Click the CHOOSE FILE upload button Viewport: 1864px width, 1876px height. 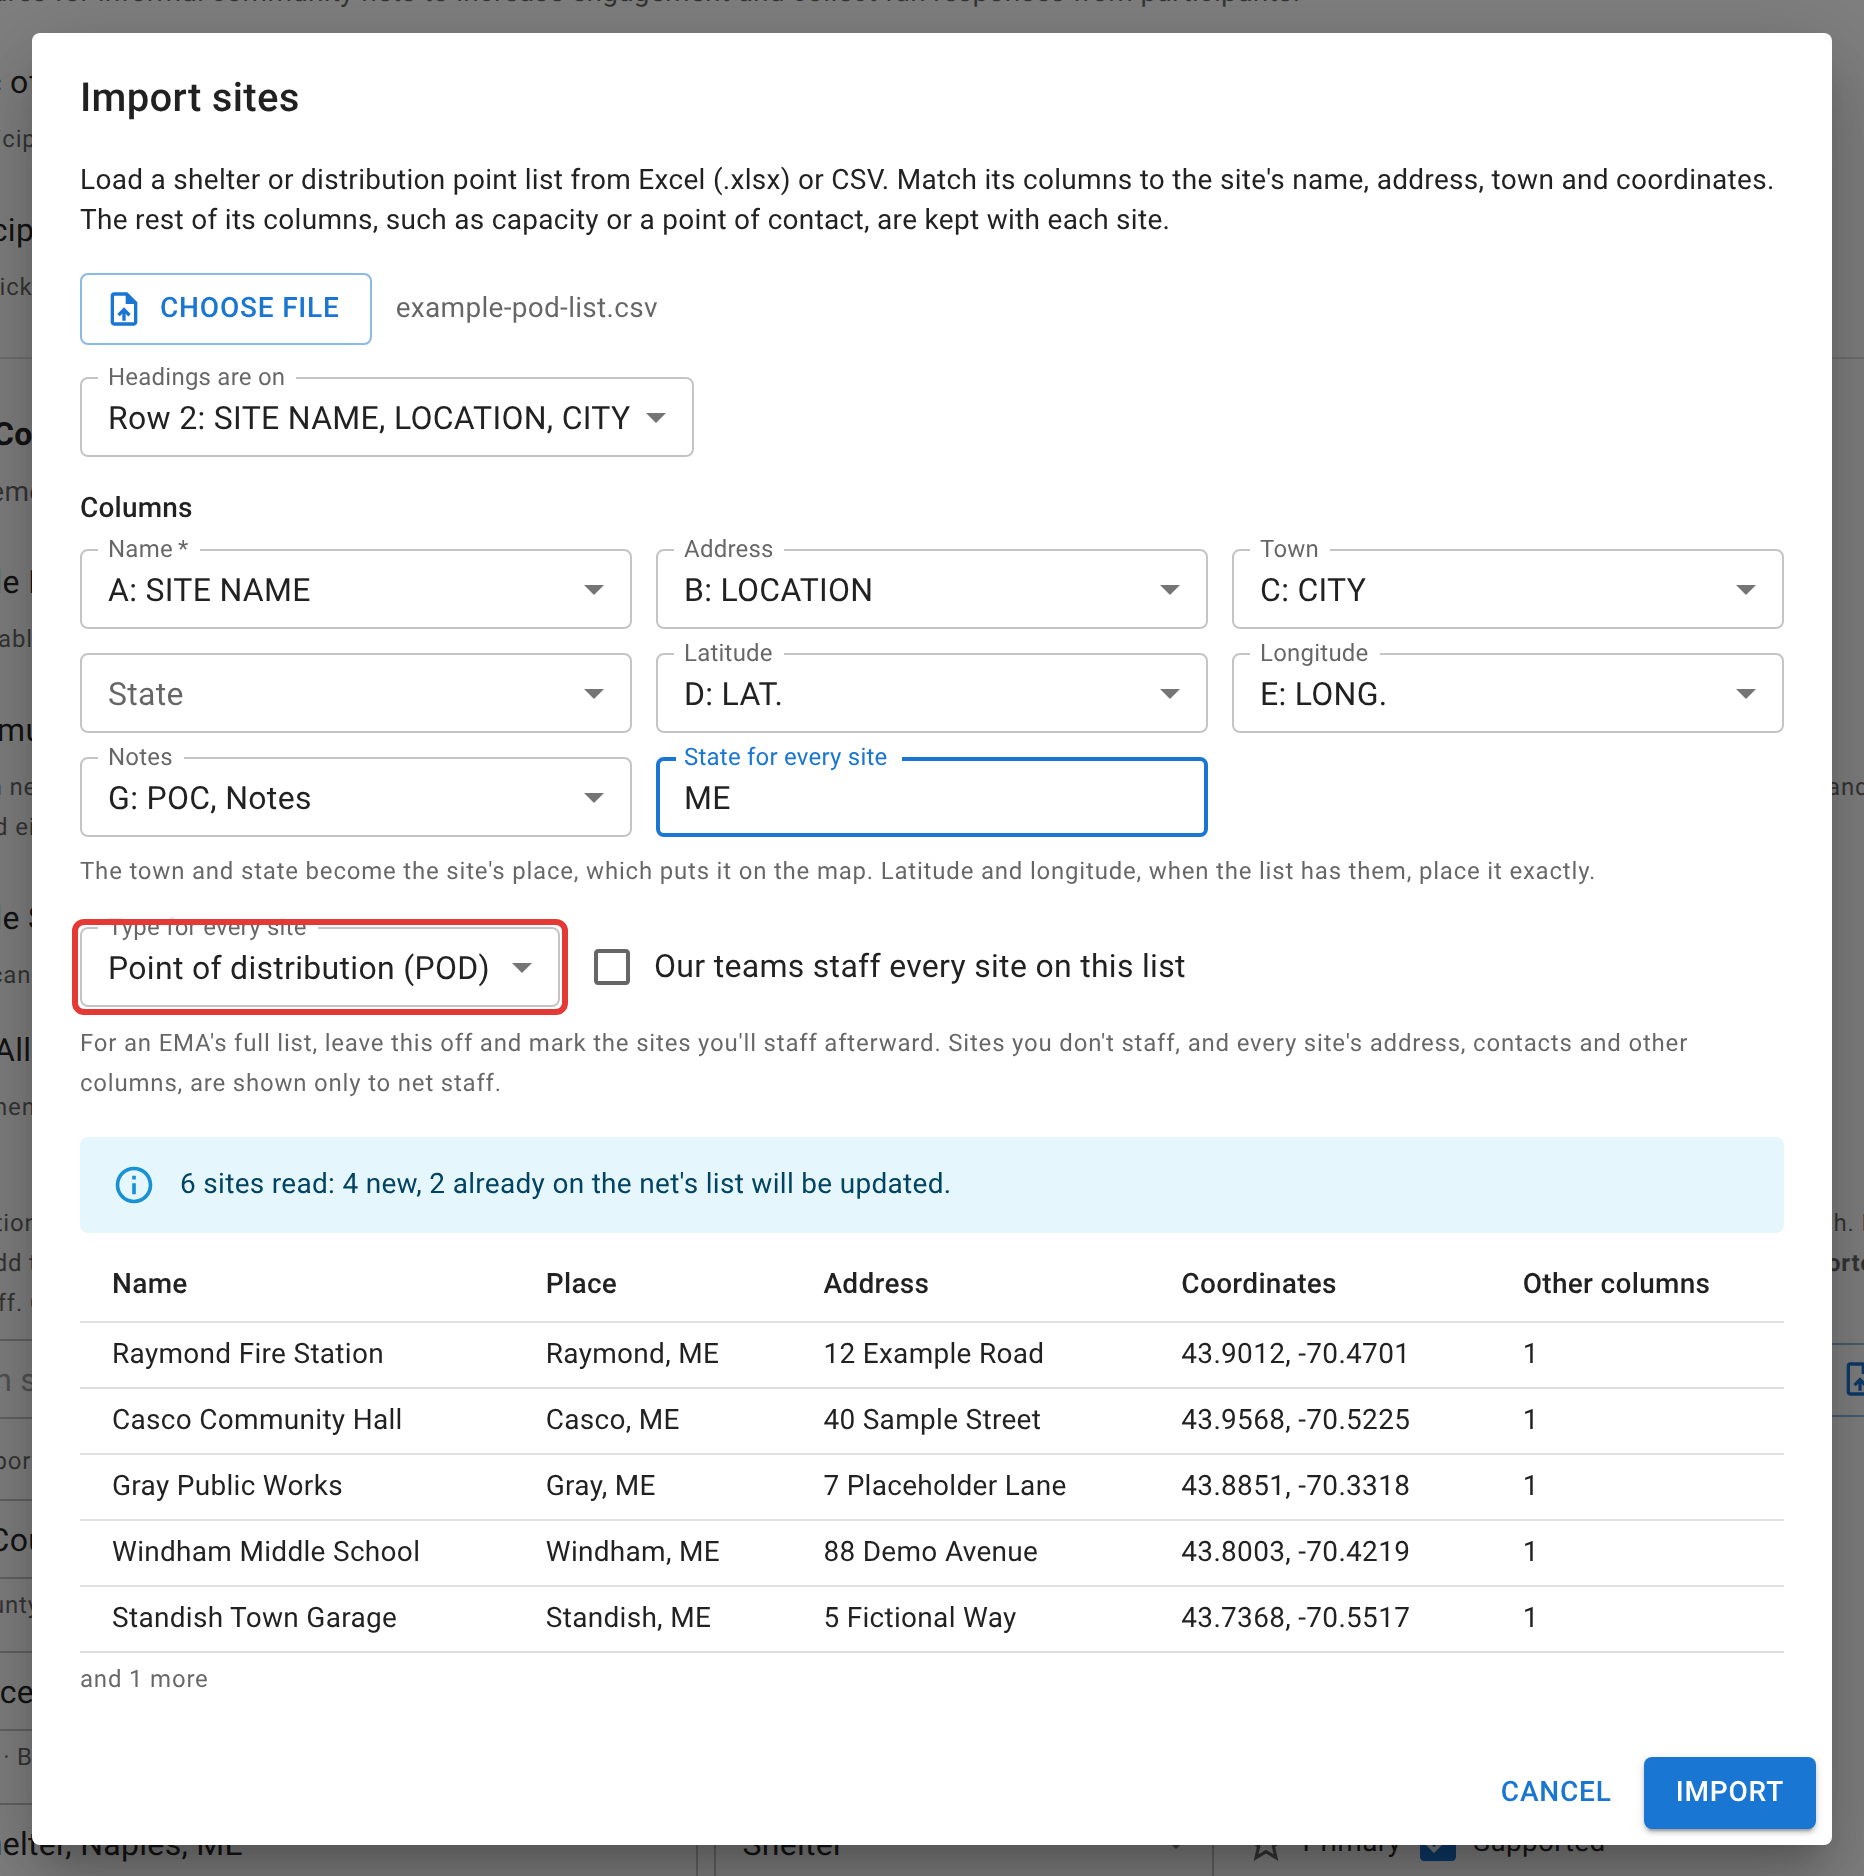pyautogui.click(x=226, y=308)
